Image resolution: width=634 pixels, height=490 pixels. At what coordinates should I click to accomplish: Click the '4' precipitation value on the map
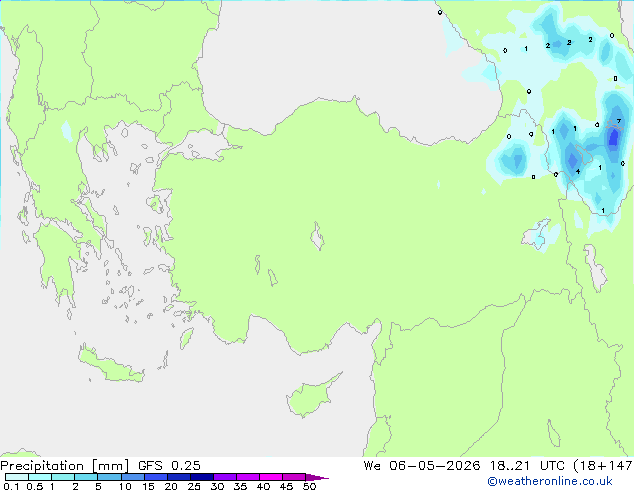pyautogui.click(x=578, y=171)
